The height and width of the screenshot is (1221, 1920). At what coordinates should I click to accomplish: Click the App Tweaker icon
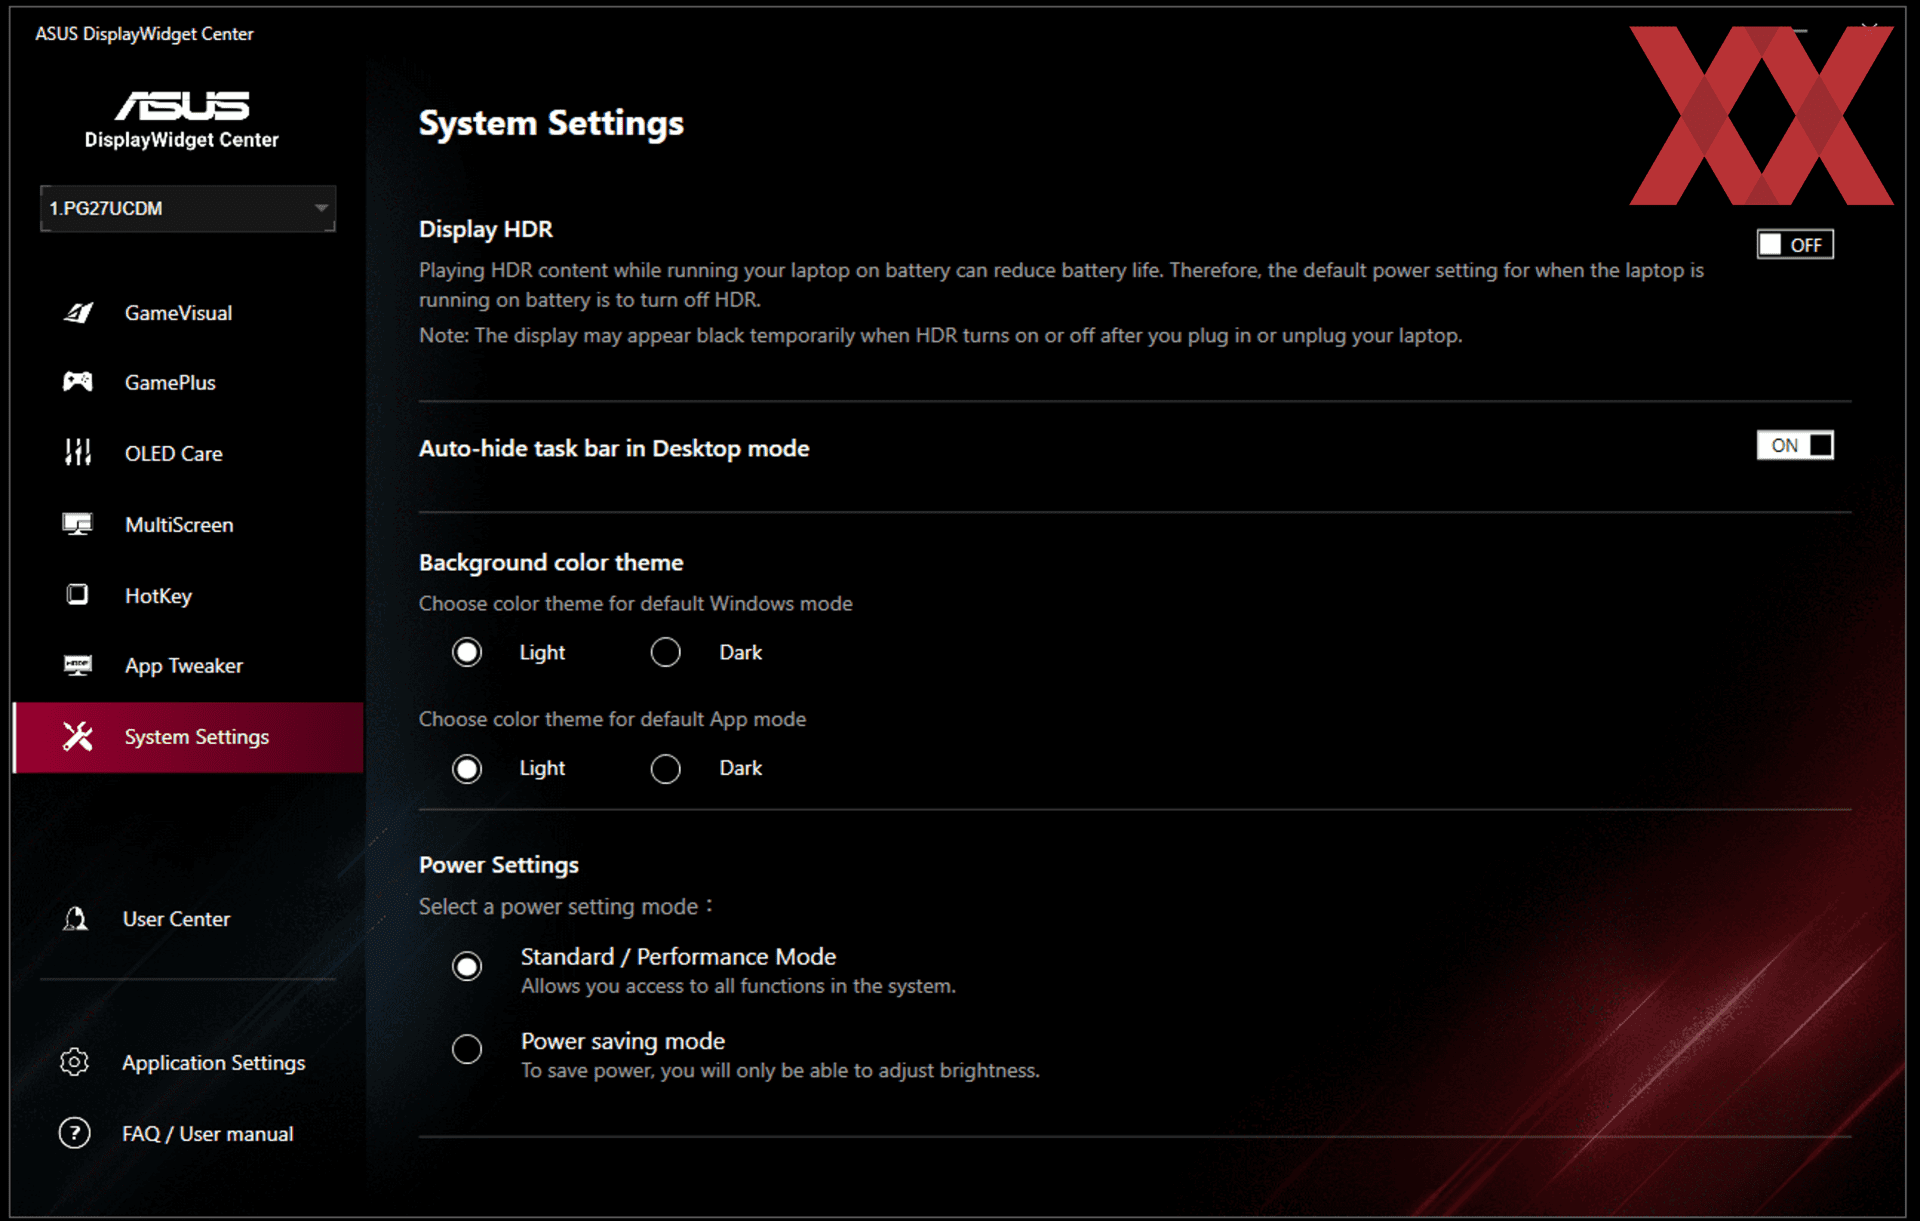click(78, 665)
